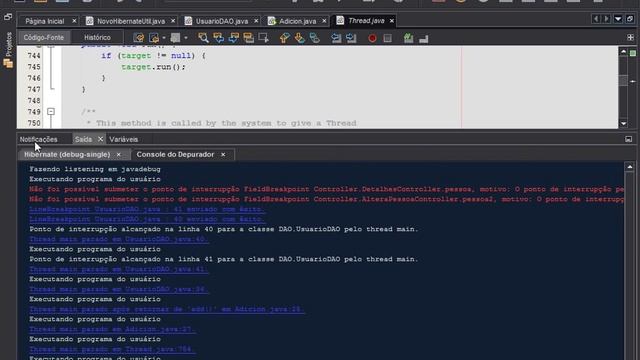Open Variáveis tab
Viewport: 640px width, 360px height.
coord(124,139)
